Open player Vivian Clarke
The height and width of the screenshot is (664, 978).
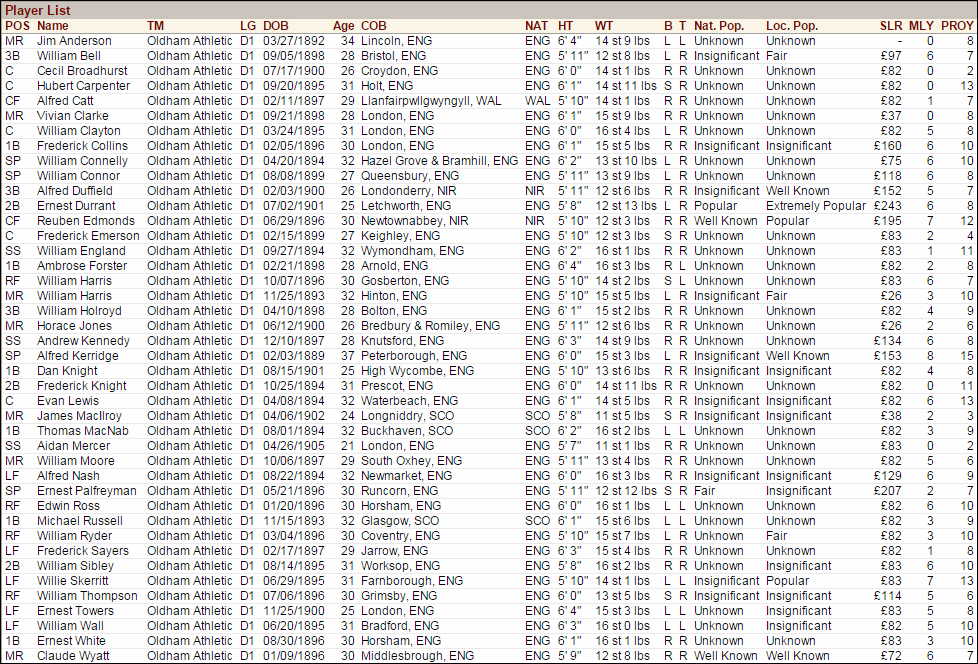click(72, 115)
